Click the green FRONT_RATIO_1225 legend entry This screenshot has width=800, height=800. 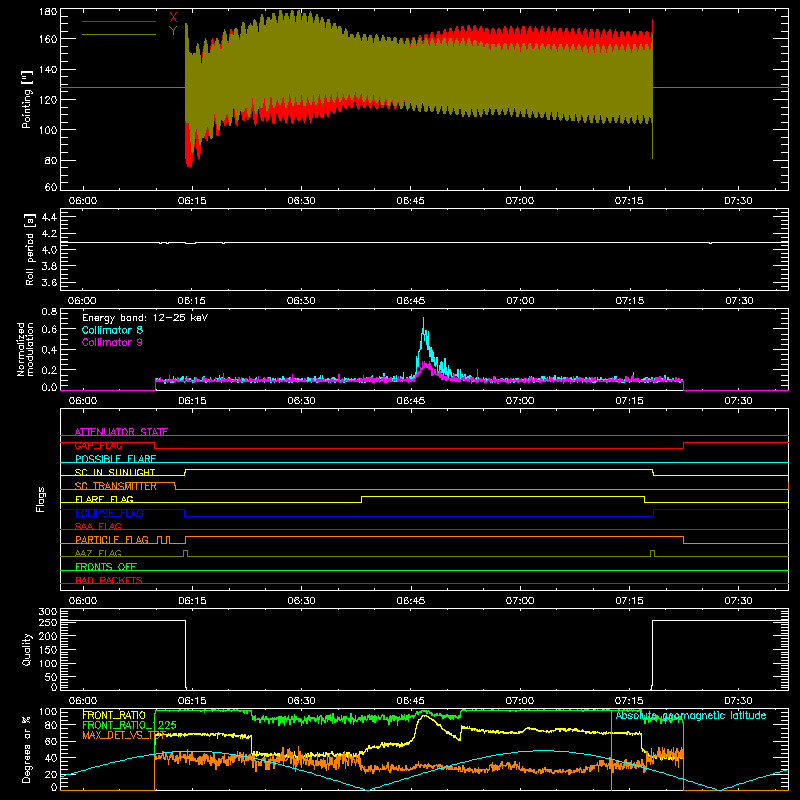[130, 725]
